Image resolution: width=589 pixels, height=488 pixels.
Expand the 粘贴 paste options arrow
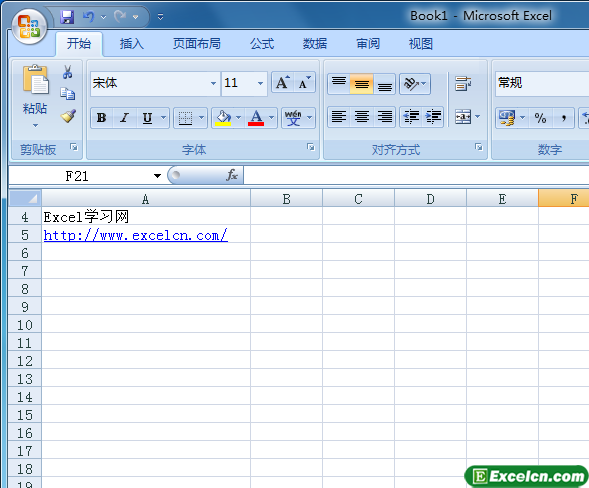coord(35,125)
